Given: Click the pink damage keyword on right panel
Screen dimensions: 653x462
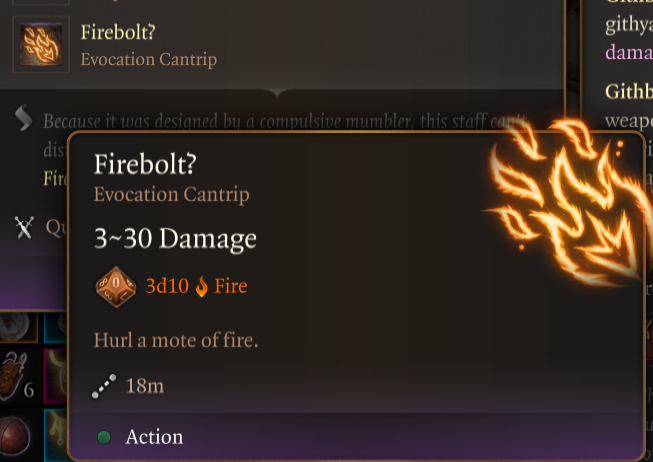Looking at the screenshot, I should pos(629,52).
